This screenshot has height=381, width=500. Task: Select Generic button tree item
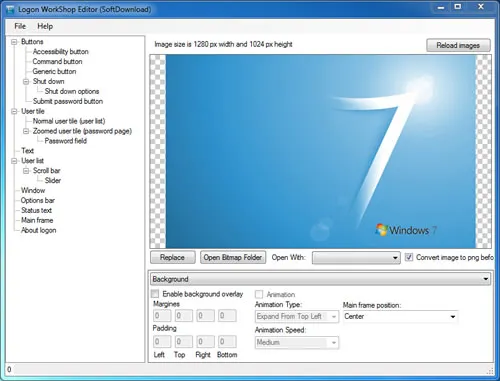(x=54, y=71)
